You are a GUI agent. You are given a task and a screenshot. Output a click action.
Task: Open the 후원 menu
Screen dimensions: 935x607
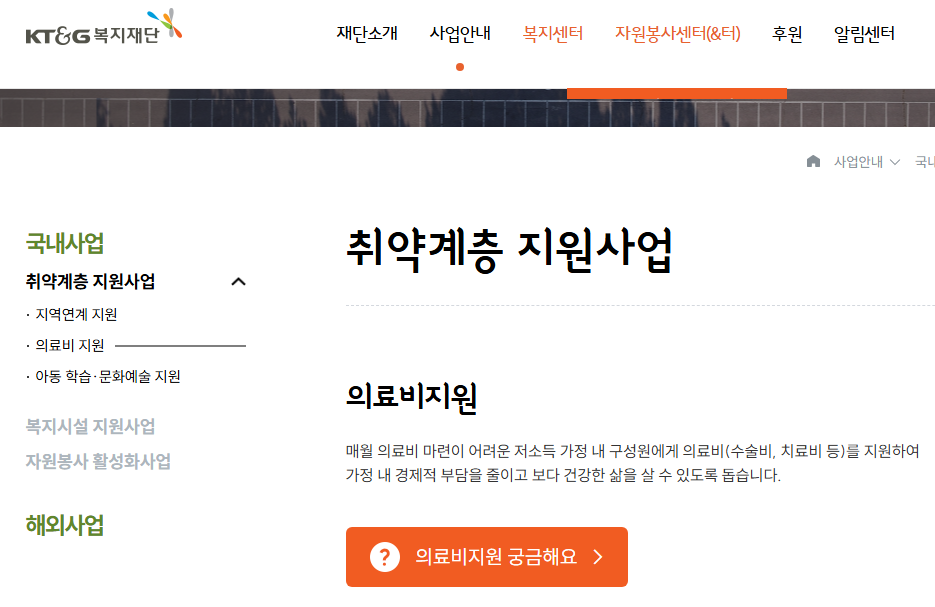pyautogui.click(x=787, y=33)
